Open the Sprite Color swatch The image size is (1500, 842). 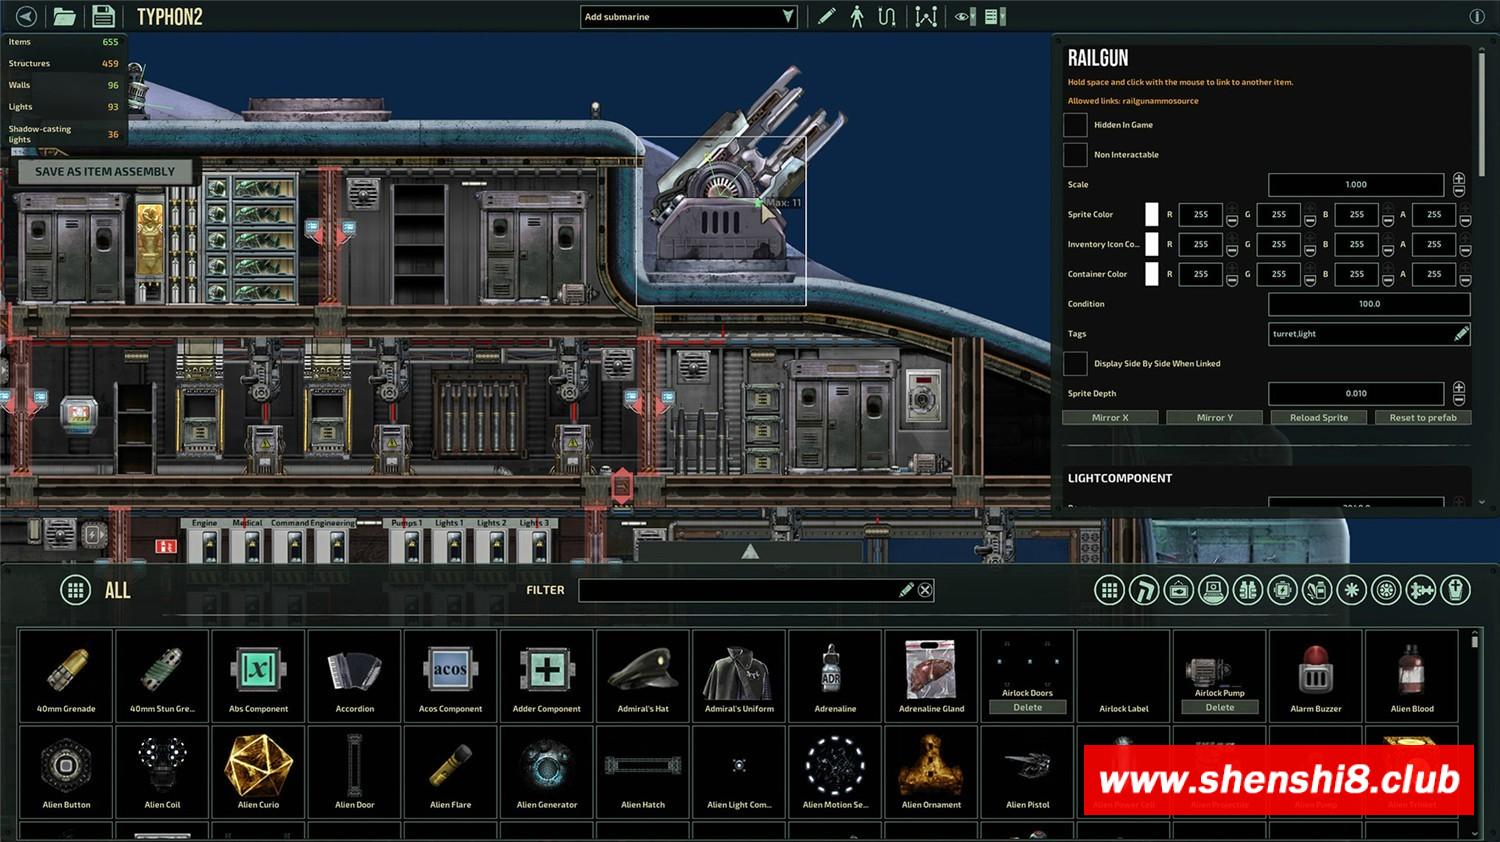pyautogui.click(x=1151, y=214)
